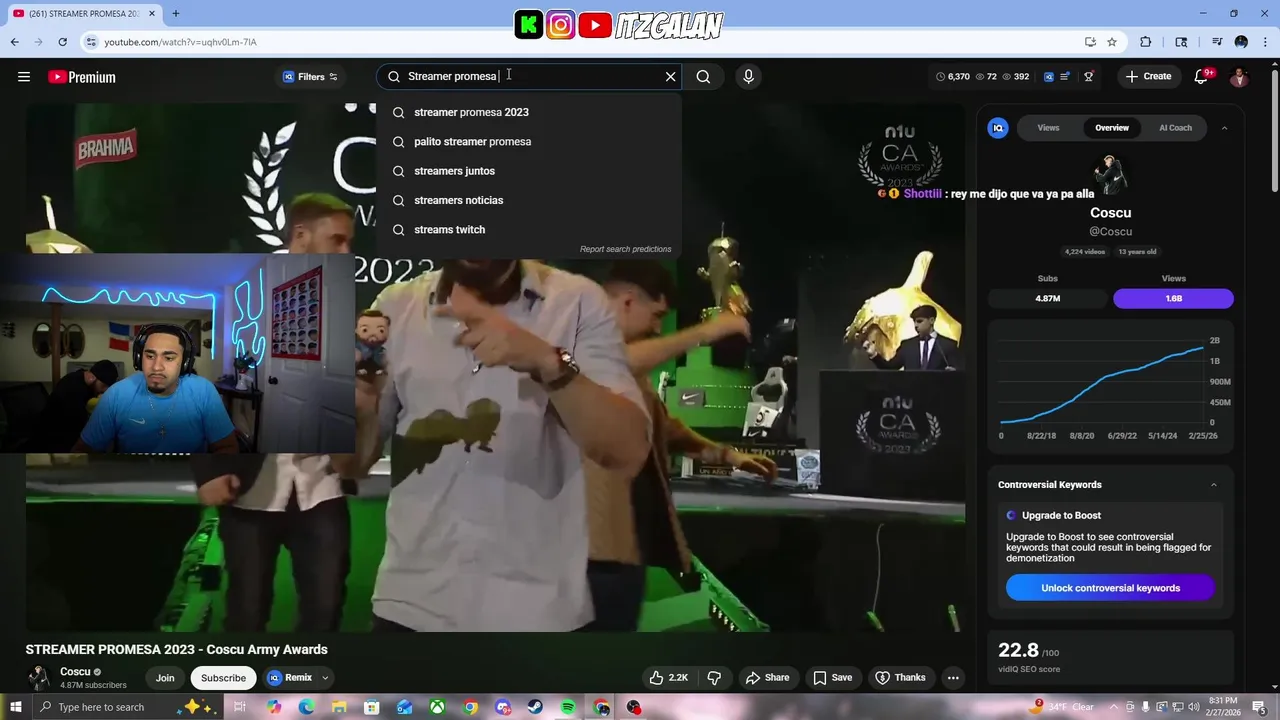The image size is (1280, 720).
Task: Open the Windows Start menu
Action: (15, 707)
